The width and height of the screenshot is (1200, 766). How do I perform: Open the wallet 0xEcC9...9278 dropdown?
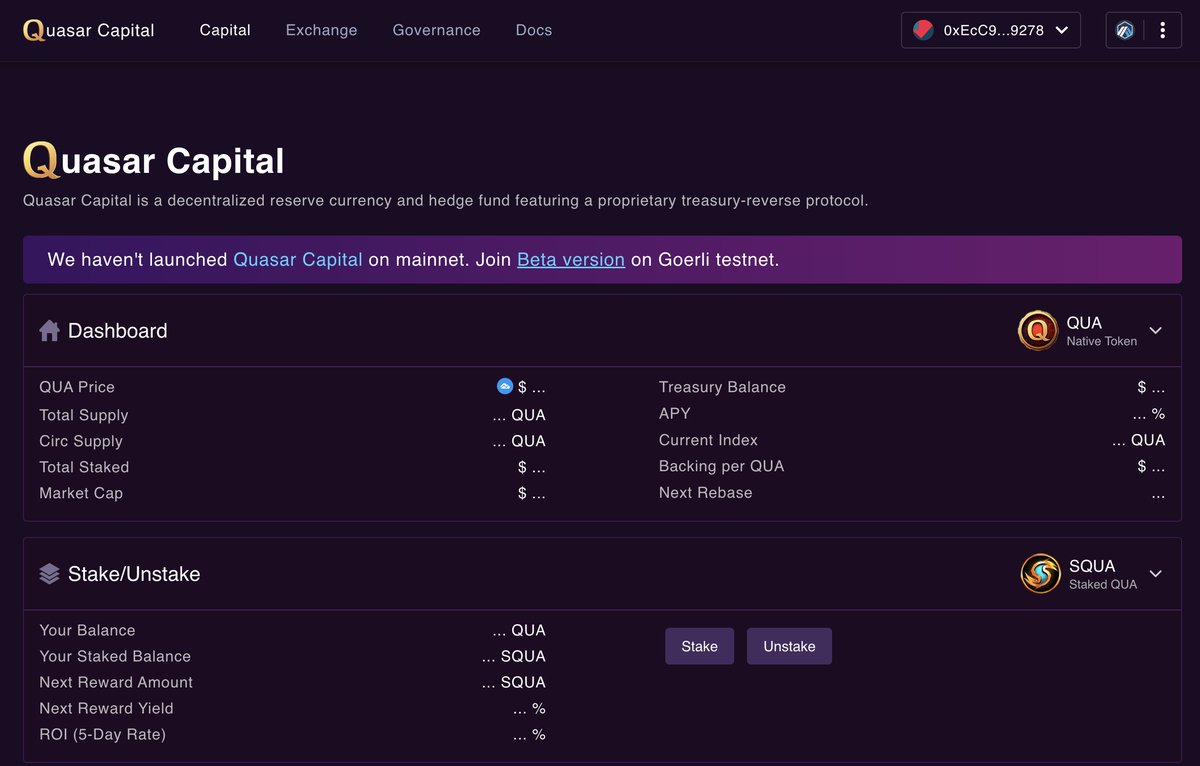pos(991,30)
